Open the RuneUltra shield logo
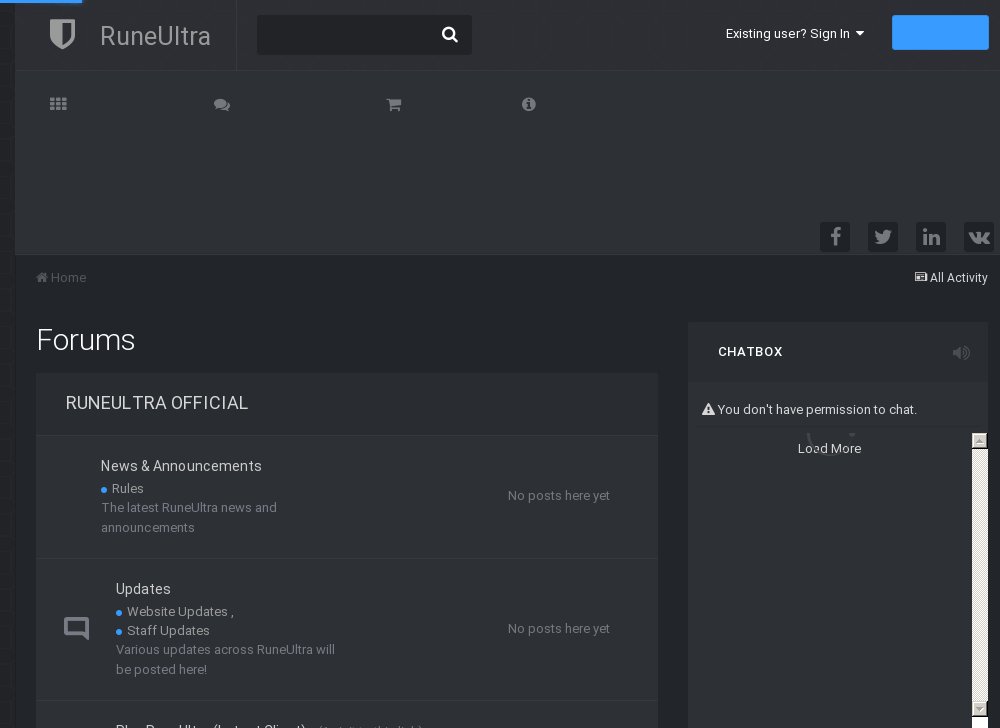The height and width of the screenshot is (728, 1000). [x=62, y=34]
